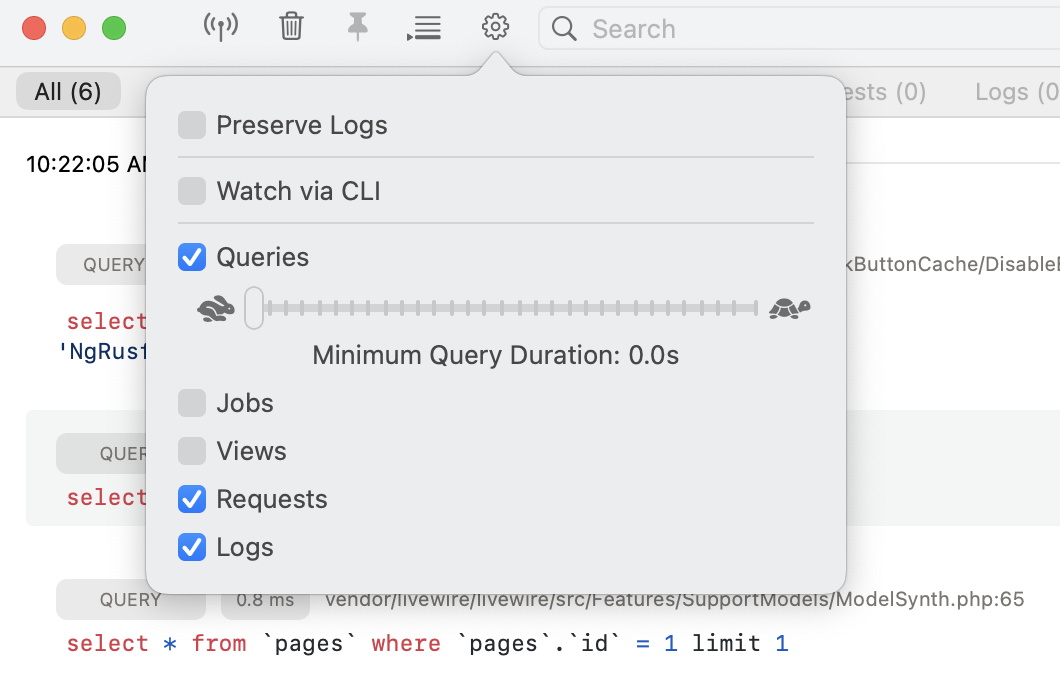Click the Minimum Query Duration slider handle
The image size is (1060, 688).
tap(254, 308)
